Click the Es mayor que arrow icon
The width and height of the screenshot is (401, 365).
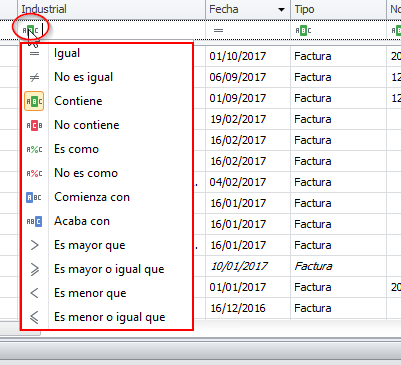pos(34,245)
